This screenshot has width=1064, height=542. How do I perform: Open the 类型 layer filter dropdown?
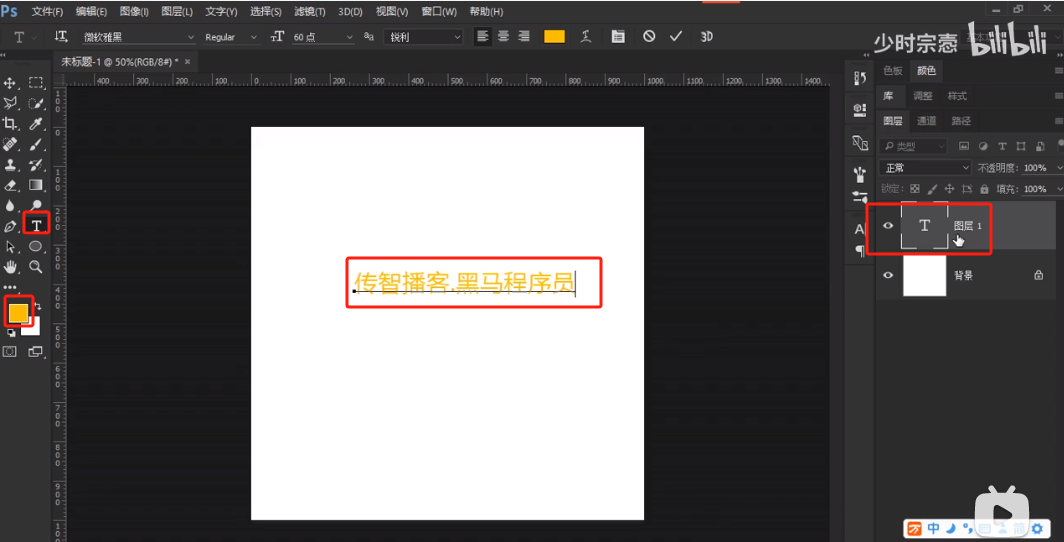pyautogui.click(x=913, y=146)
